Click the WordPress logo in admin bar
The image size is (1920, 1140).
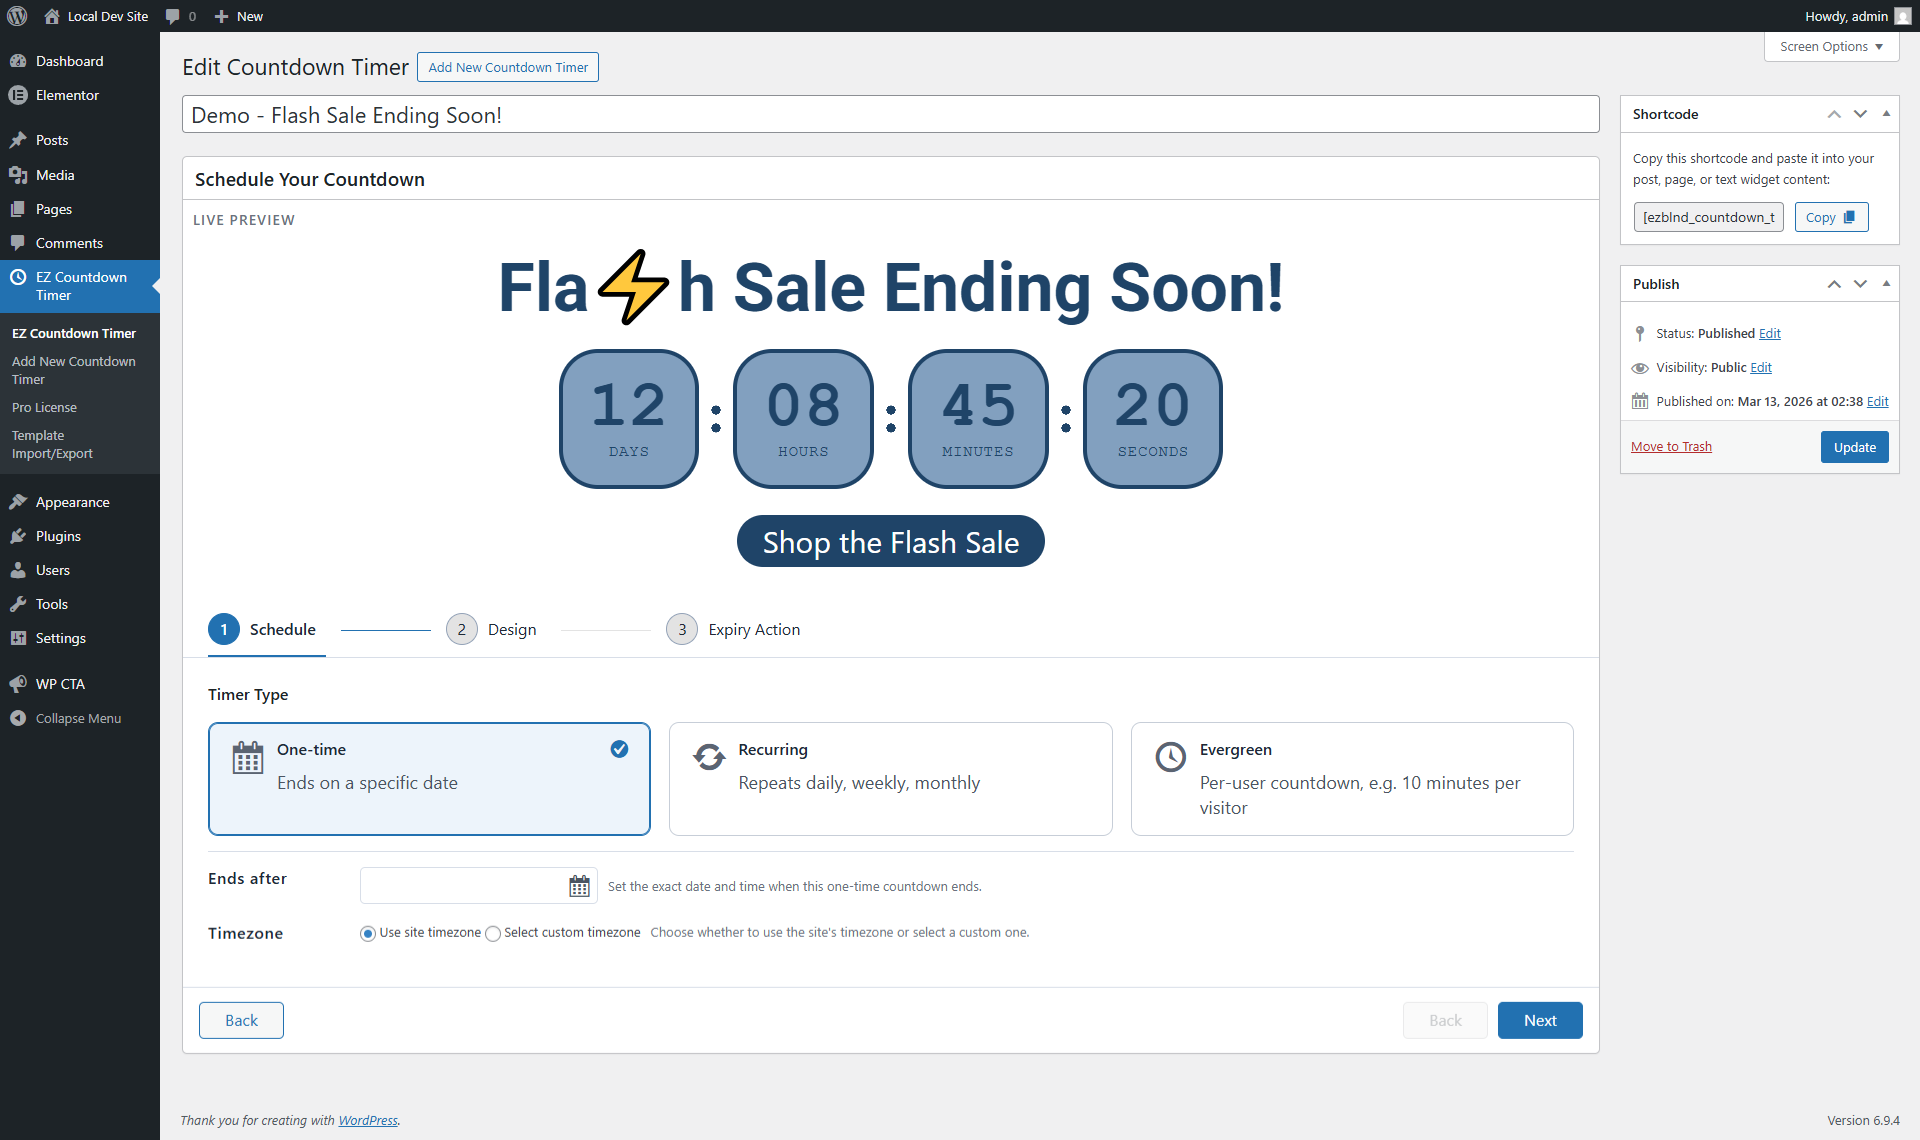pos(17,16)
